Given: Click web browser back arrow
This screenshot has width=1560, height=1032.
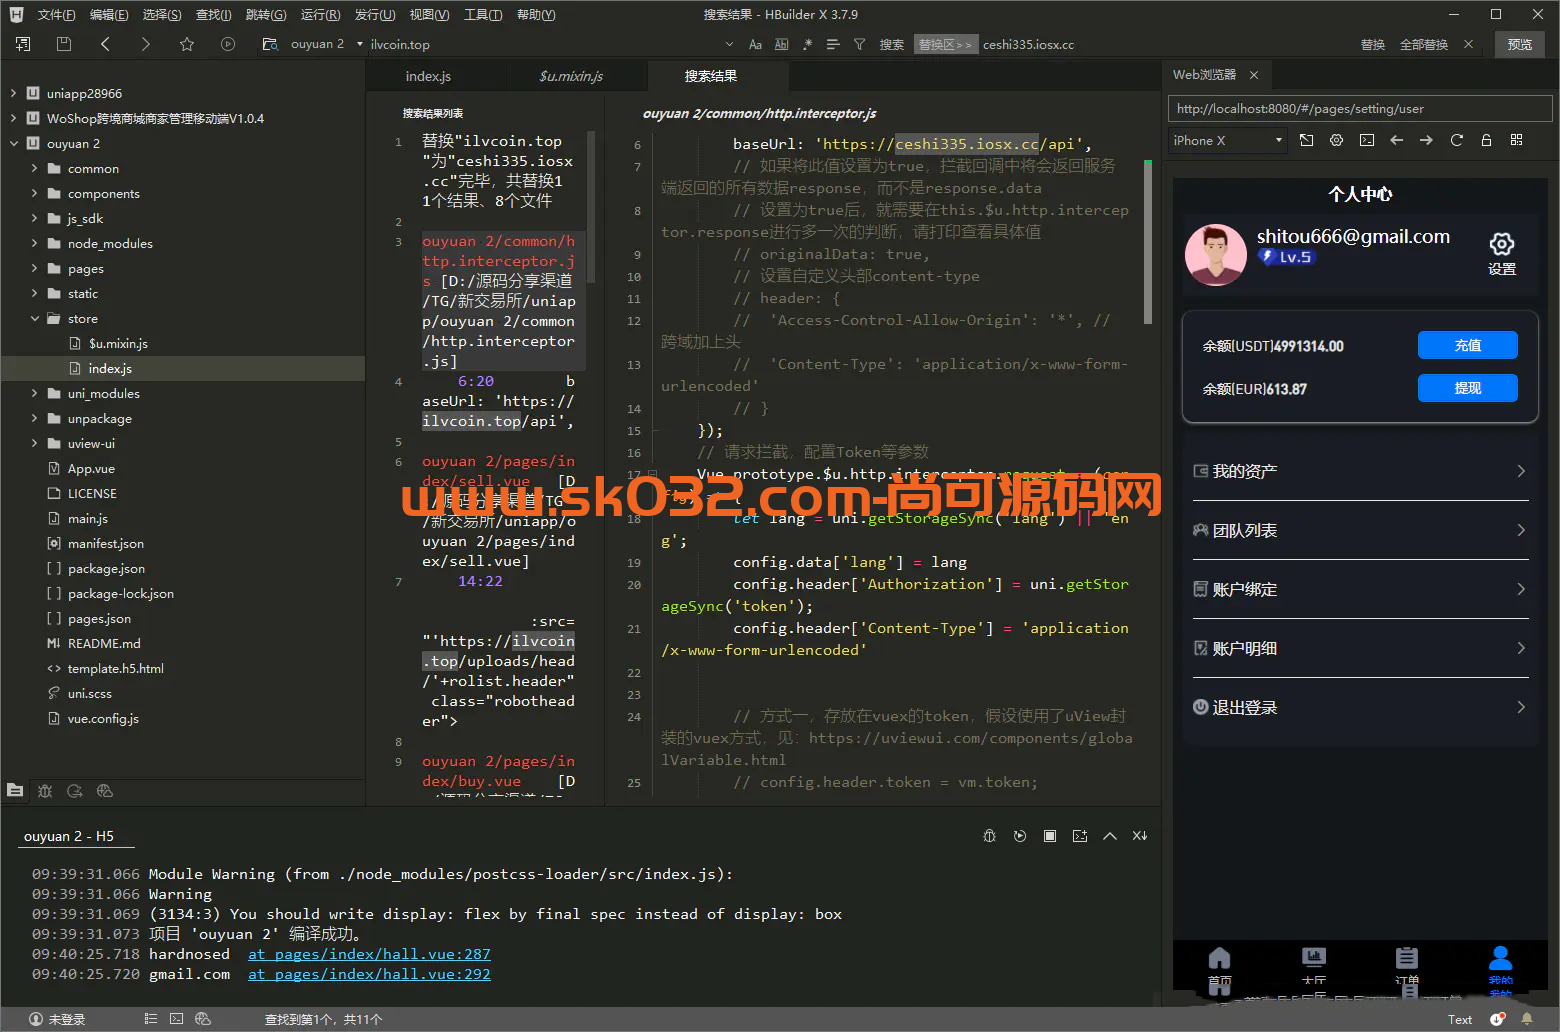Looking at the screenshot, I should [1396, 140].
